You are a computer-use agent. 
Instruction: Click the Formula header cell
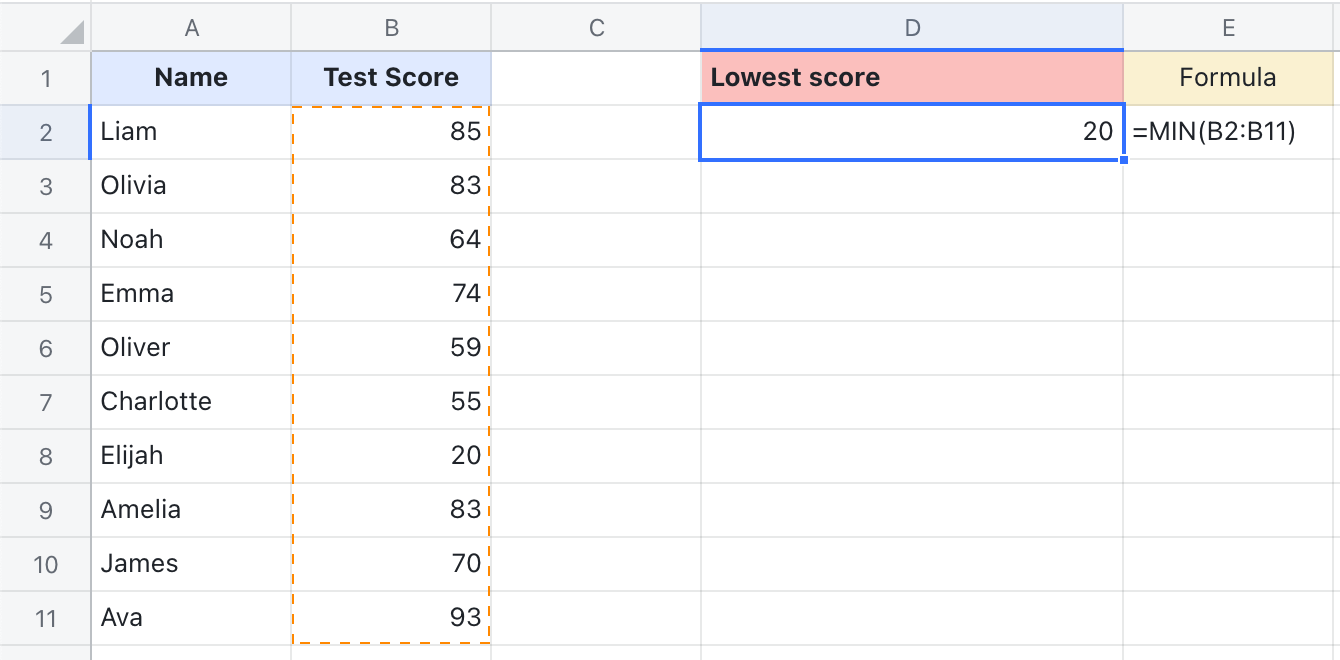(x=1228, y=77)
